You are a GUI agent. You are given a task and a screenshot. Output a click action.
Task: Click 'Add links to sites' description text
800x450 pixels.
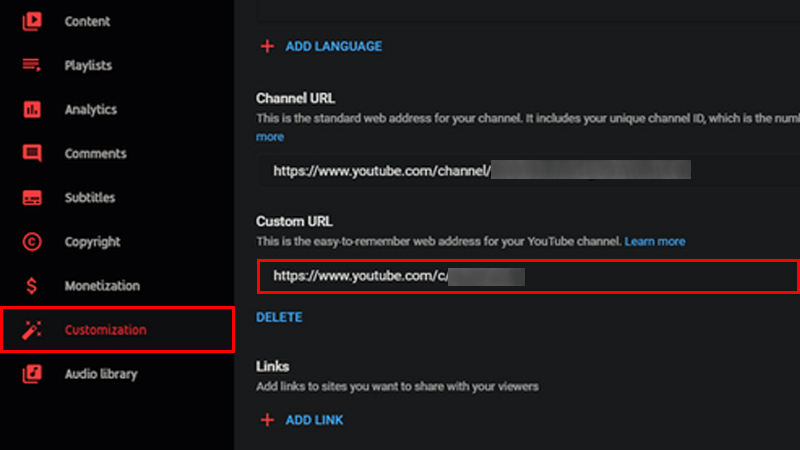coord(397,386)
